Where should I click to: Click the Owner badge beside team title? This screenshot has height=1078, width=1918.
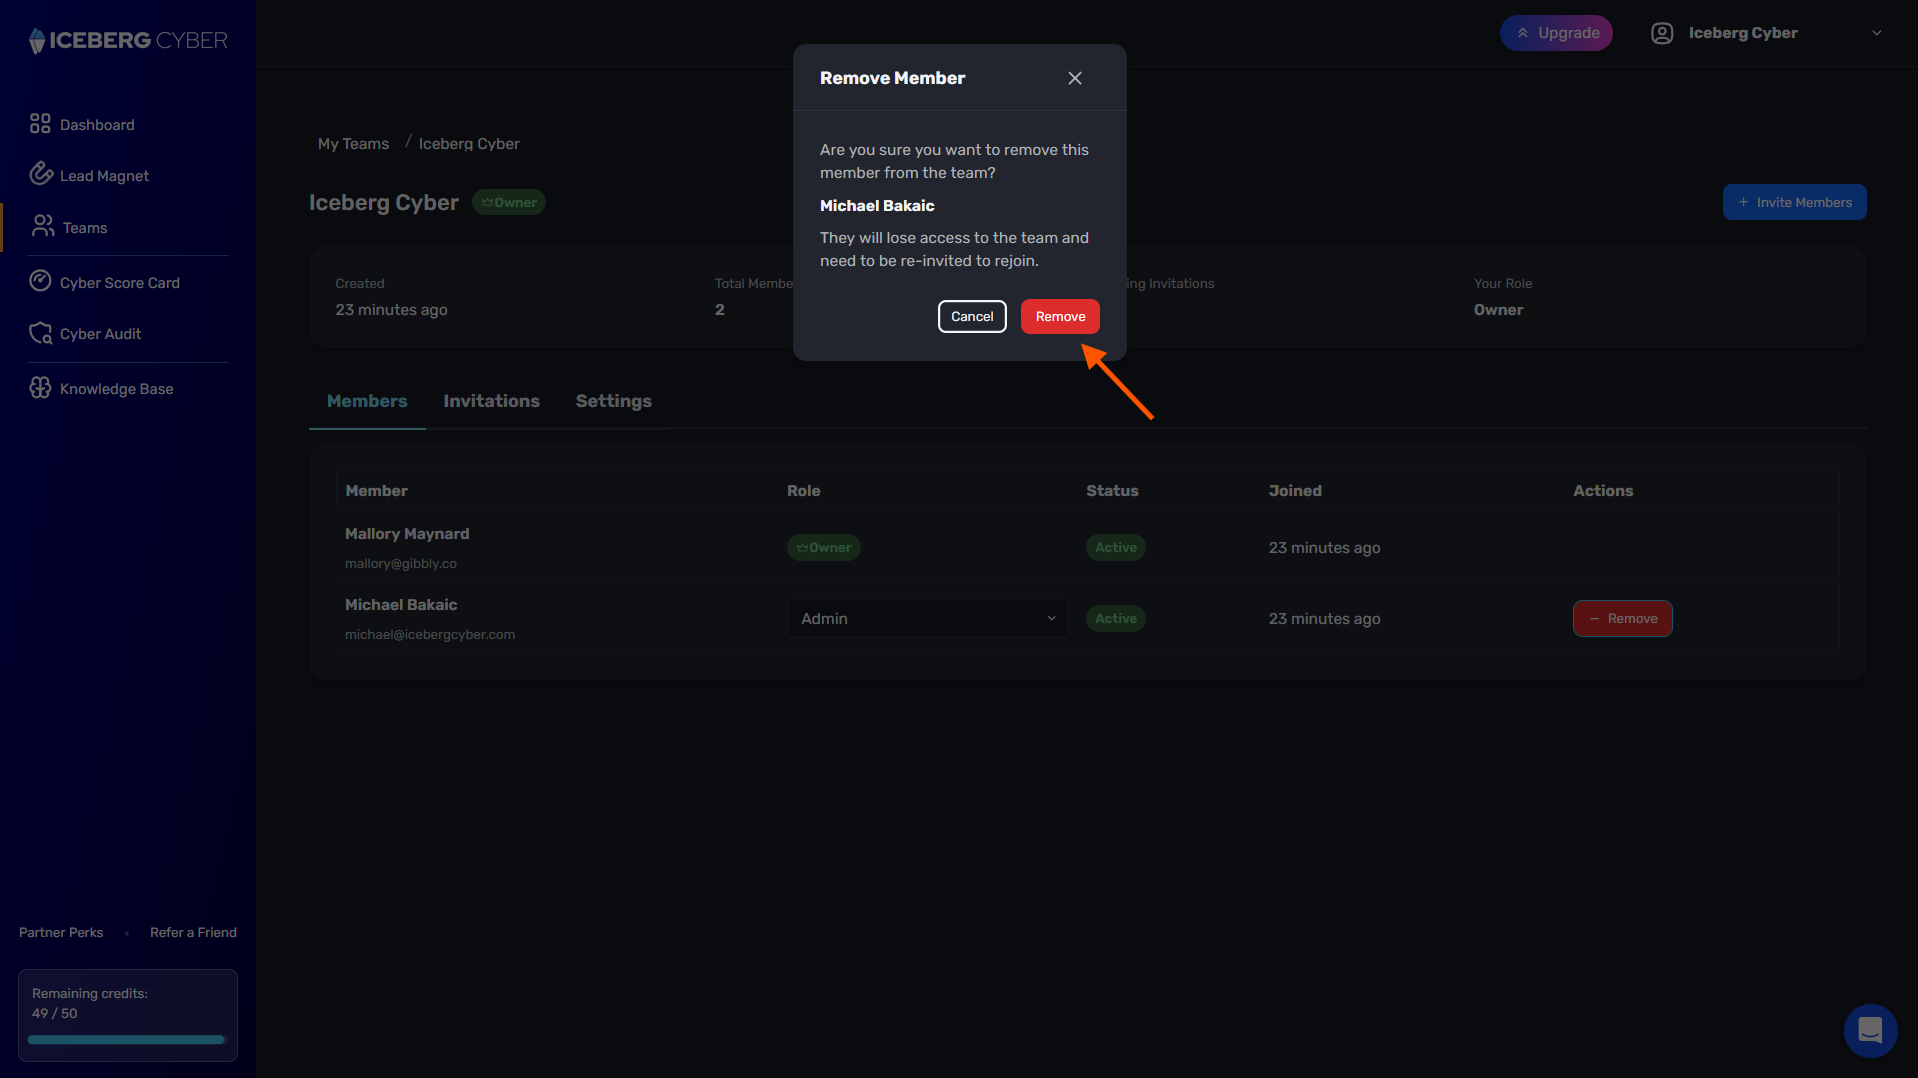(508, 202)
